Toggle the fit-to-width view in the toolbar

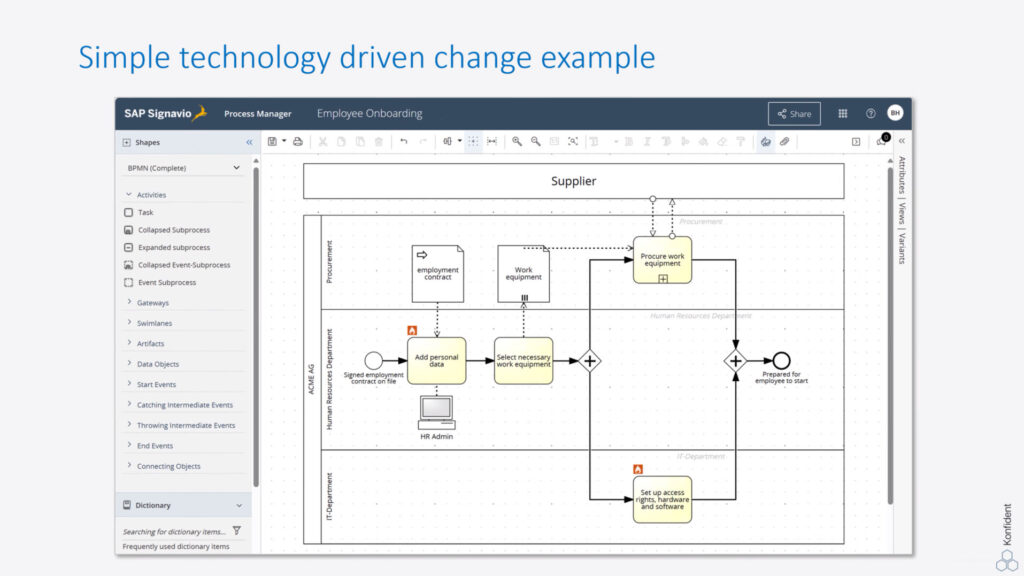pyautogui.click(x=492, y=141)
